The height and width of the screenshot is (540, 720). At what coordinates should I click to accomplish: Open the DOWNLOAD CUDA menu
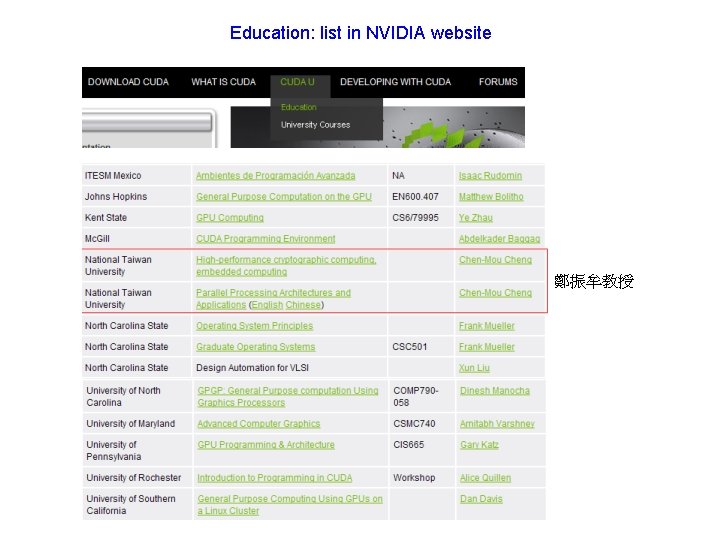(128, 82)
